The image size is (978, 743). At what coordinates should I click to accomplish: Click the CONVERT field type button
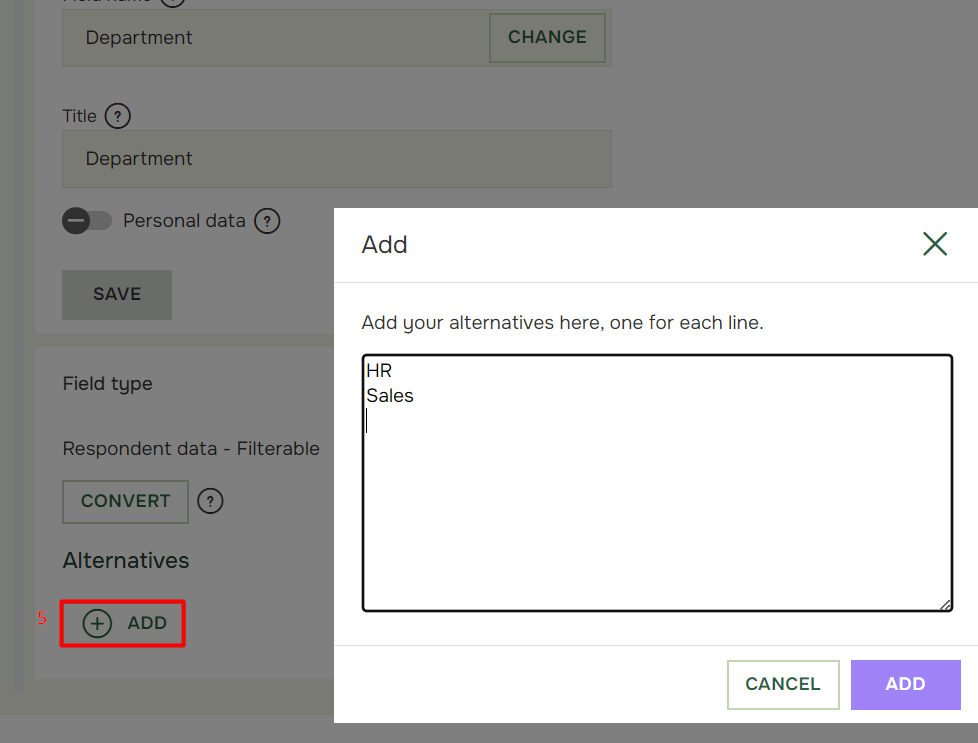(125, 501)
